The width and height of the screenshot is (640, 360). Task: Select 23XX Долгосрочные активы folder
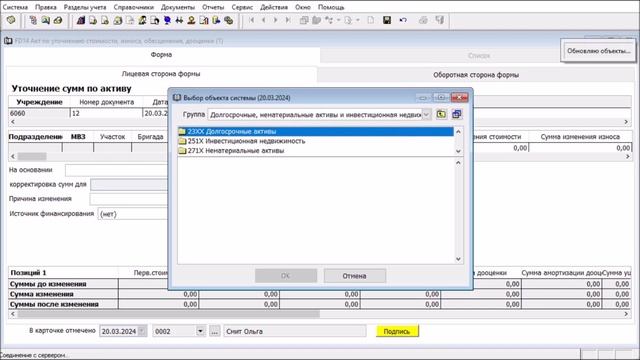pyautogui.click(x=316, y=131)
